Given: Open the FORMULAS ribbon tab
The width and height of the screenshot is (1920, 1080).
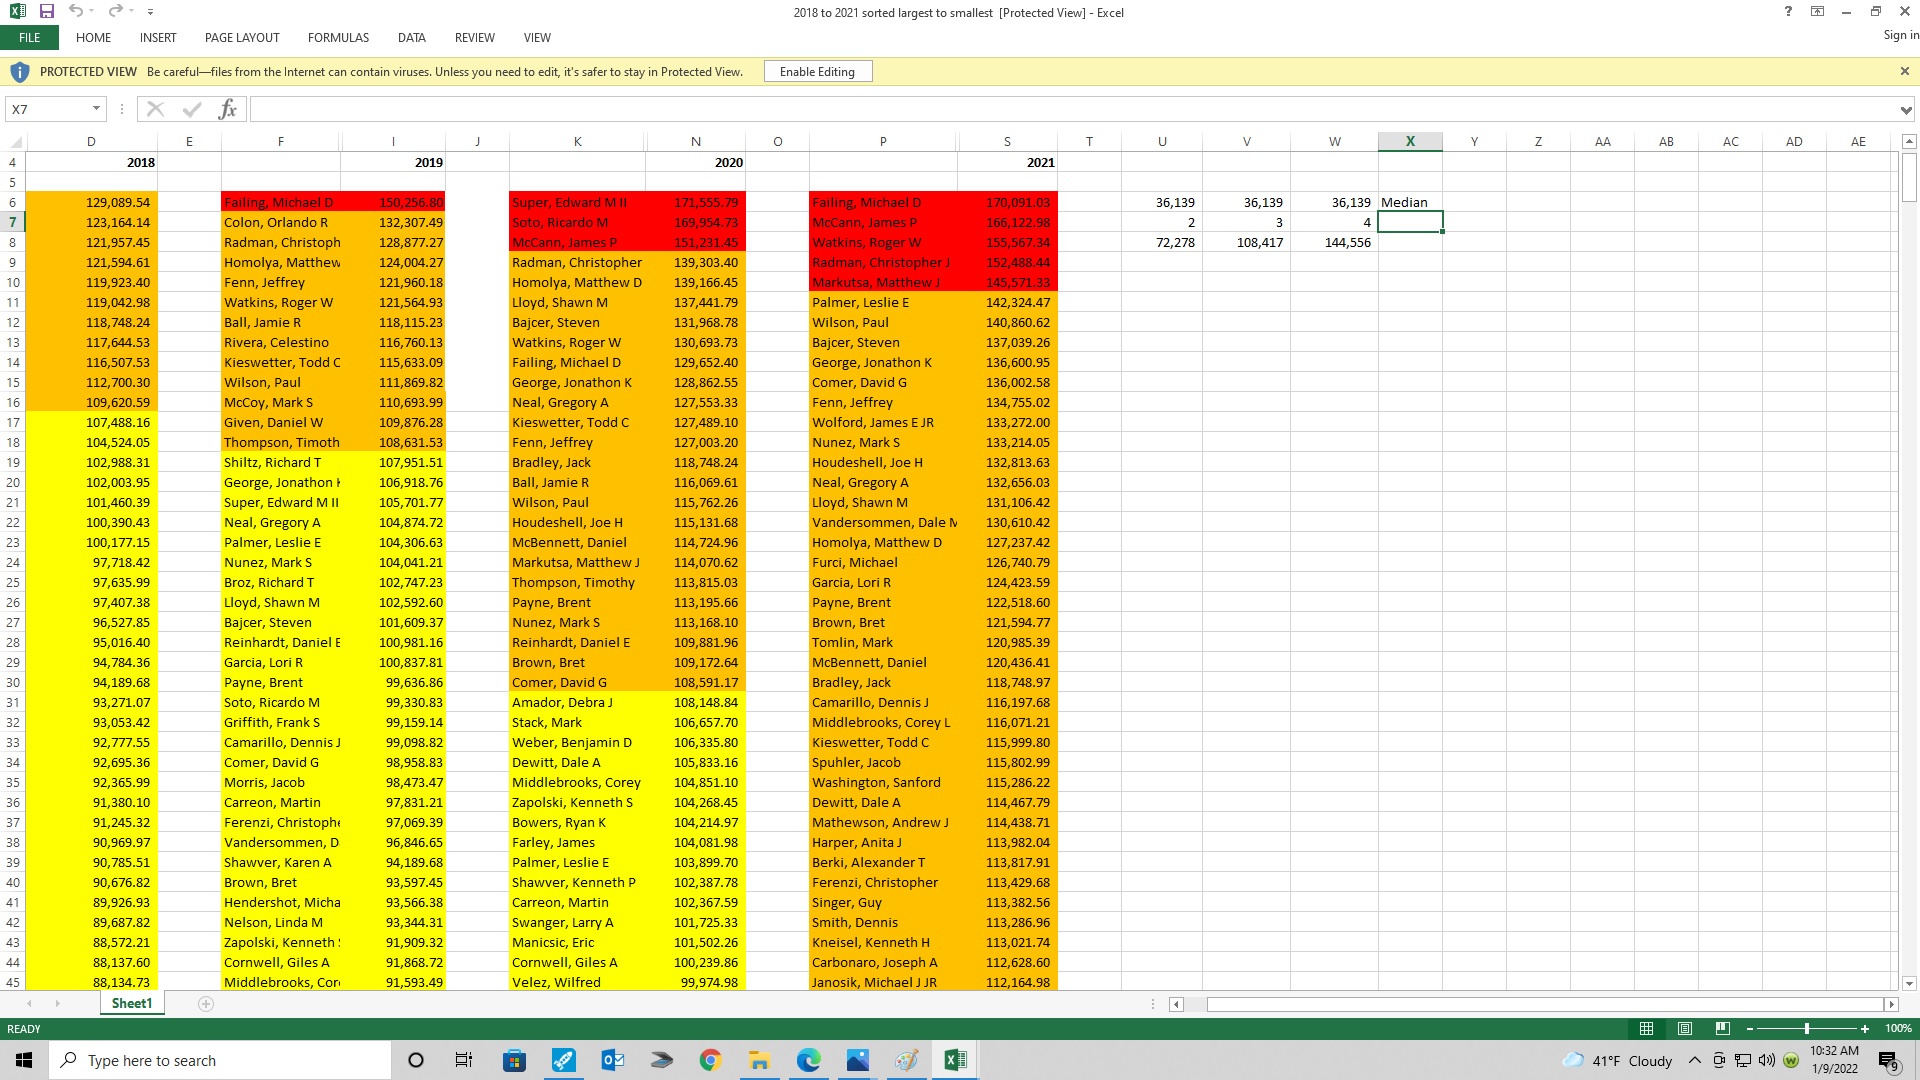Looking at the screenshot, I should coord(338,38).
